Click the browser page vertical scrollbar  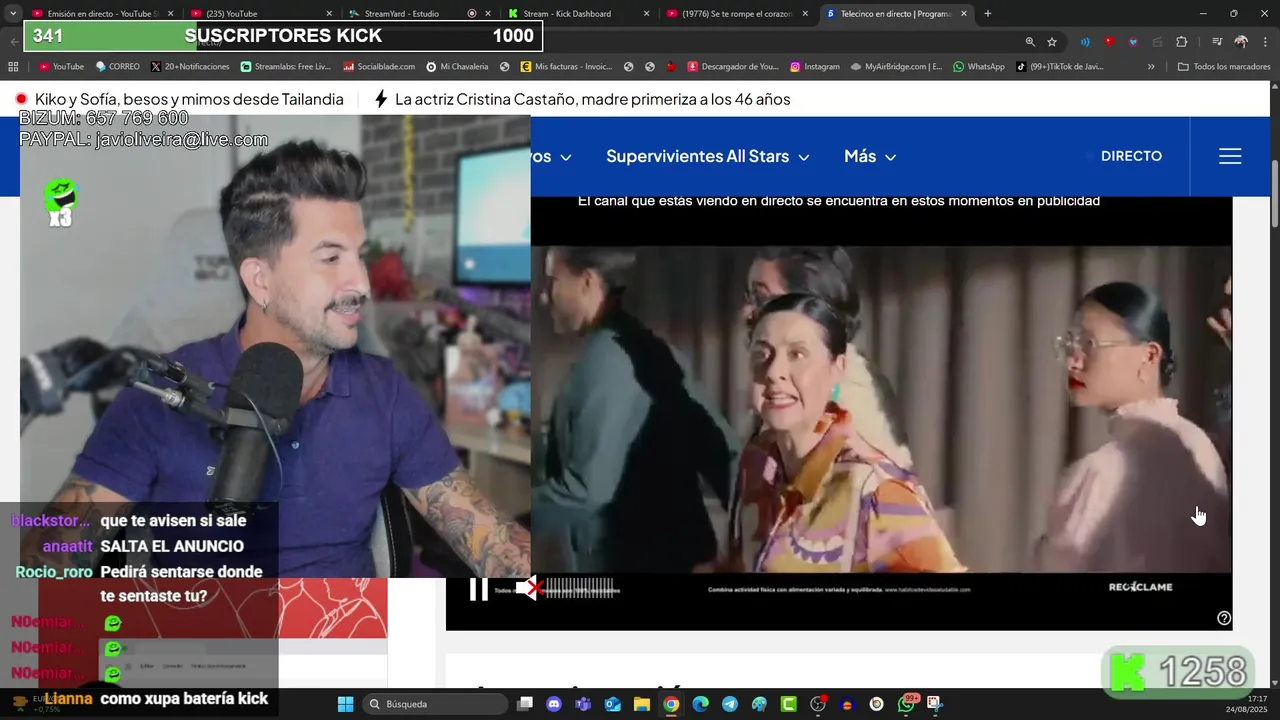tap(1274, 192)
